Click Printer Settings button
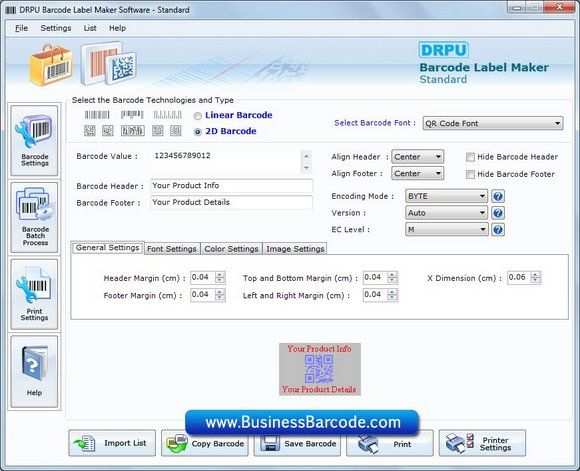 click(482, 443)
